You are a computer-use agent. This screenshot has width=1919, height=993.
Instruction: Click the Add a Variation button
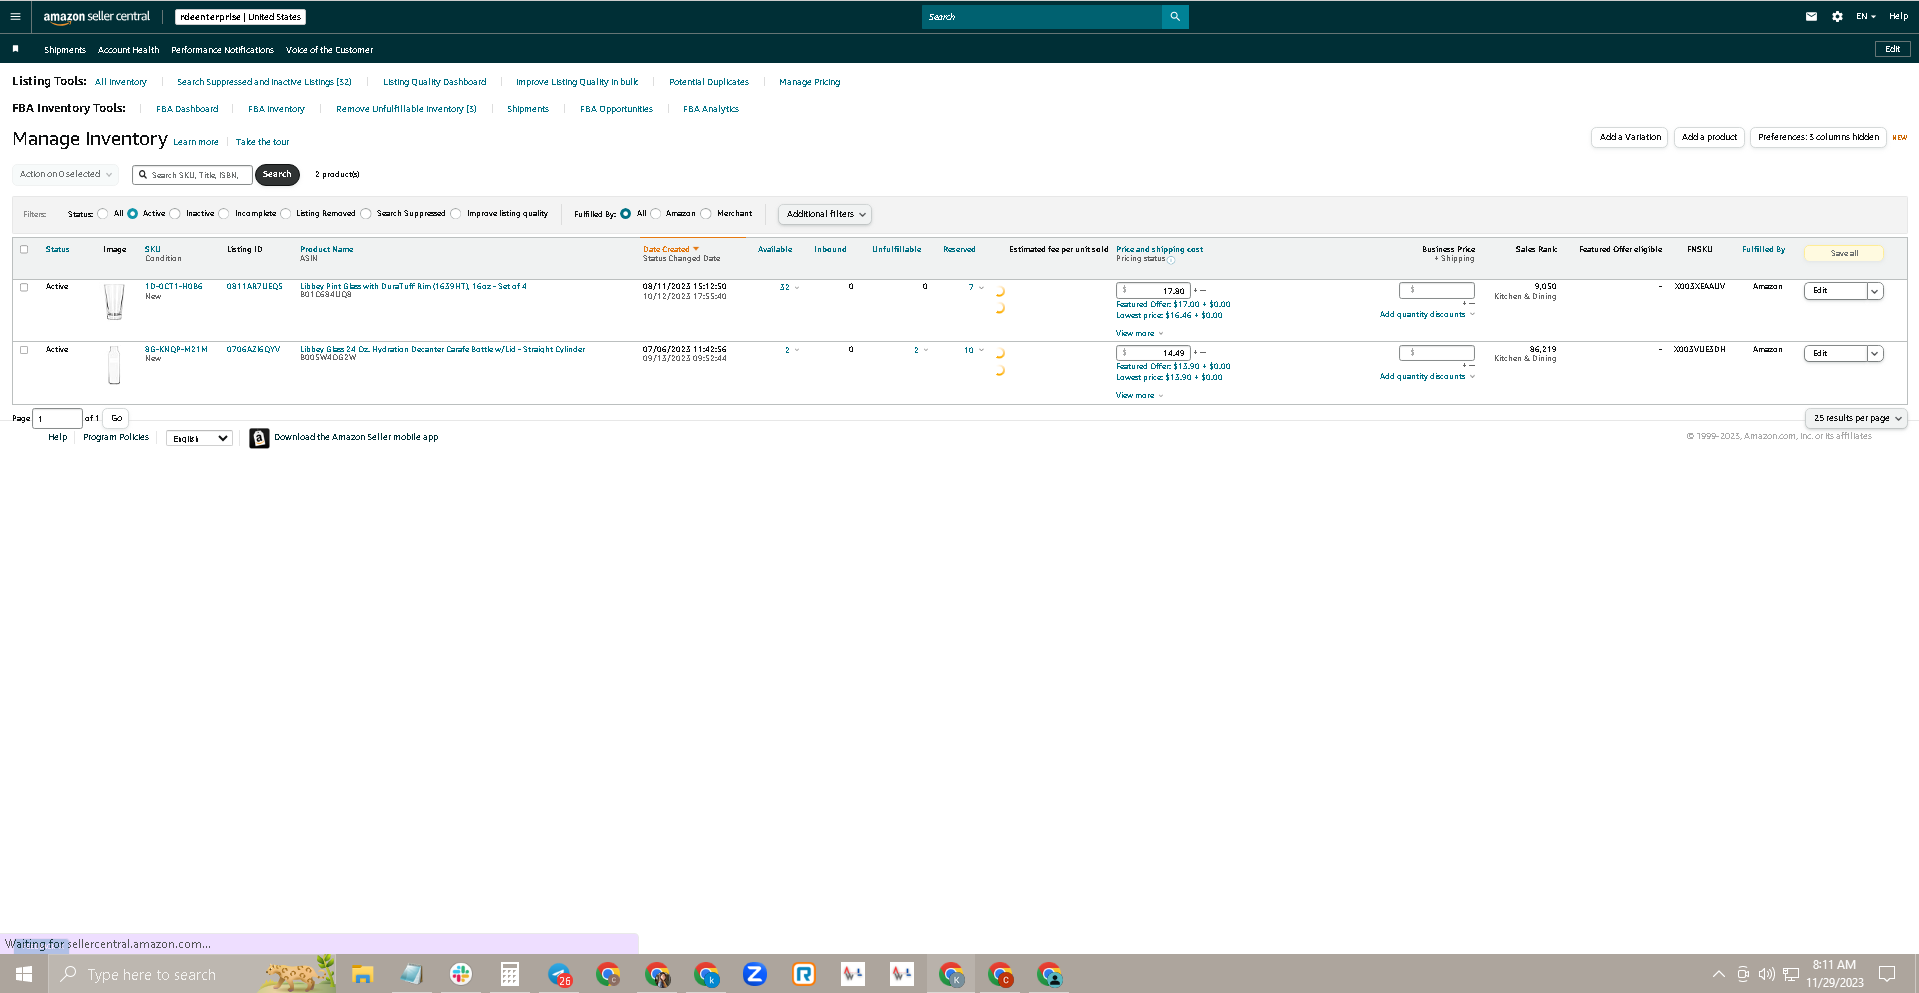[x=1630, y=137]
